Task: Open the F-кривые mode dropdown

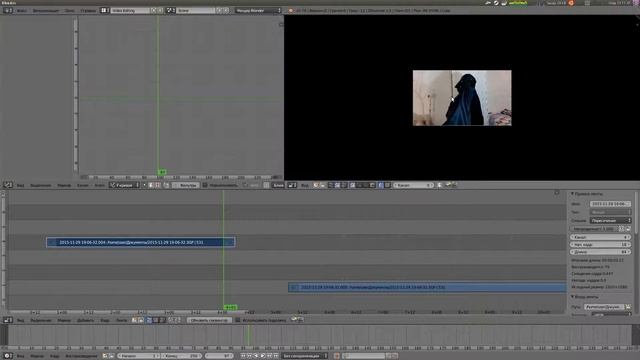Action: pyautogui.click(x=124, y=185)
